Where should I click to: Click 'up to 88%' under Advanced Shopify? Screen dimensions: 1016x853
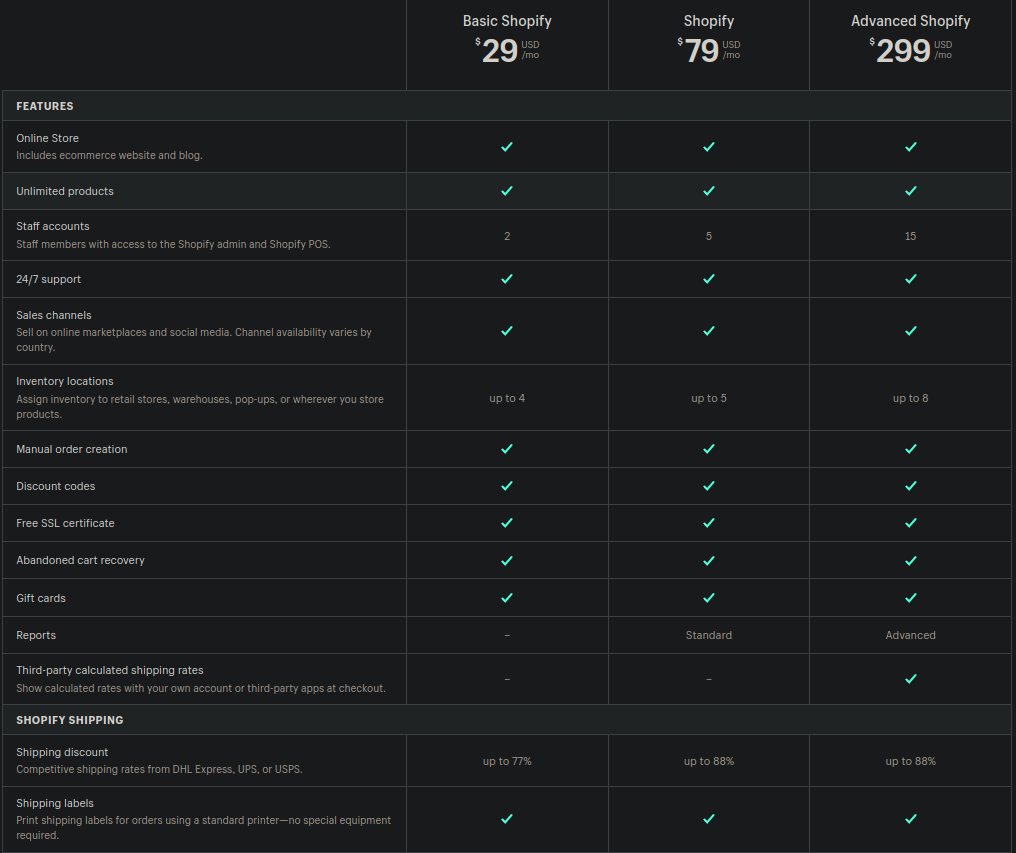click(x=910, y=762)
